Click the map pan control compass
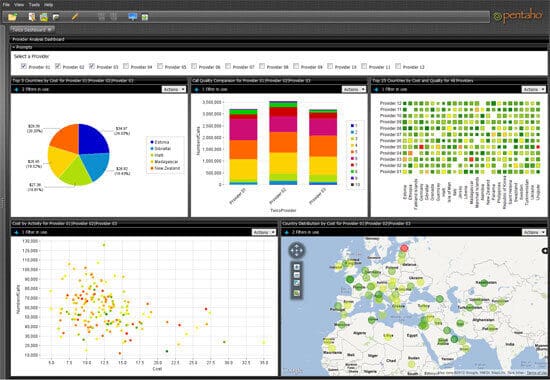The height and width of the screenshot is (380, 550). (297, 251)
